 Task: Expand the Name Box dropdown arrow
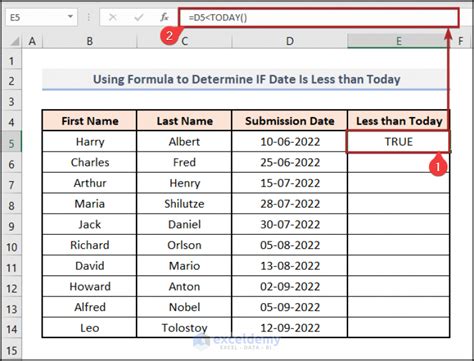70,17
